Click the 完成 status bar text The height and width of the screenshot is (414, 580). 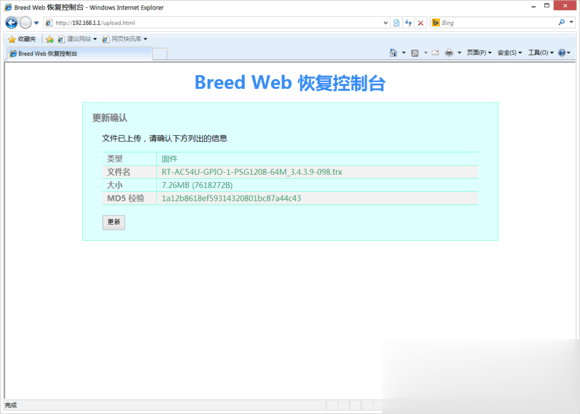point(11,405)
